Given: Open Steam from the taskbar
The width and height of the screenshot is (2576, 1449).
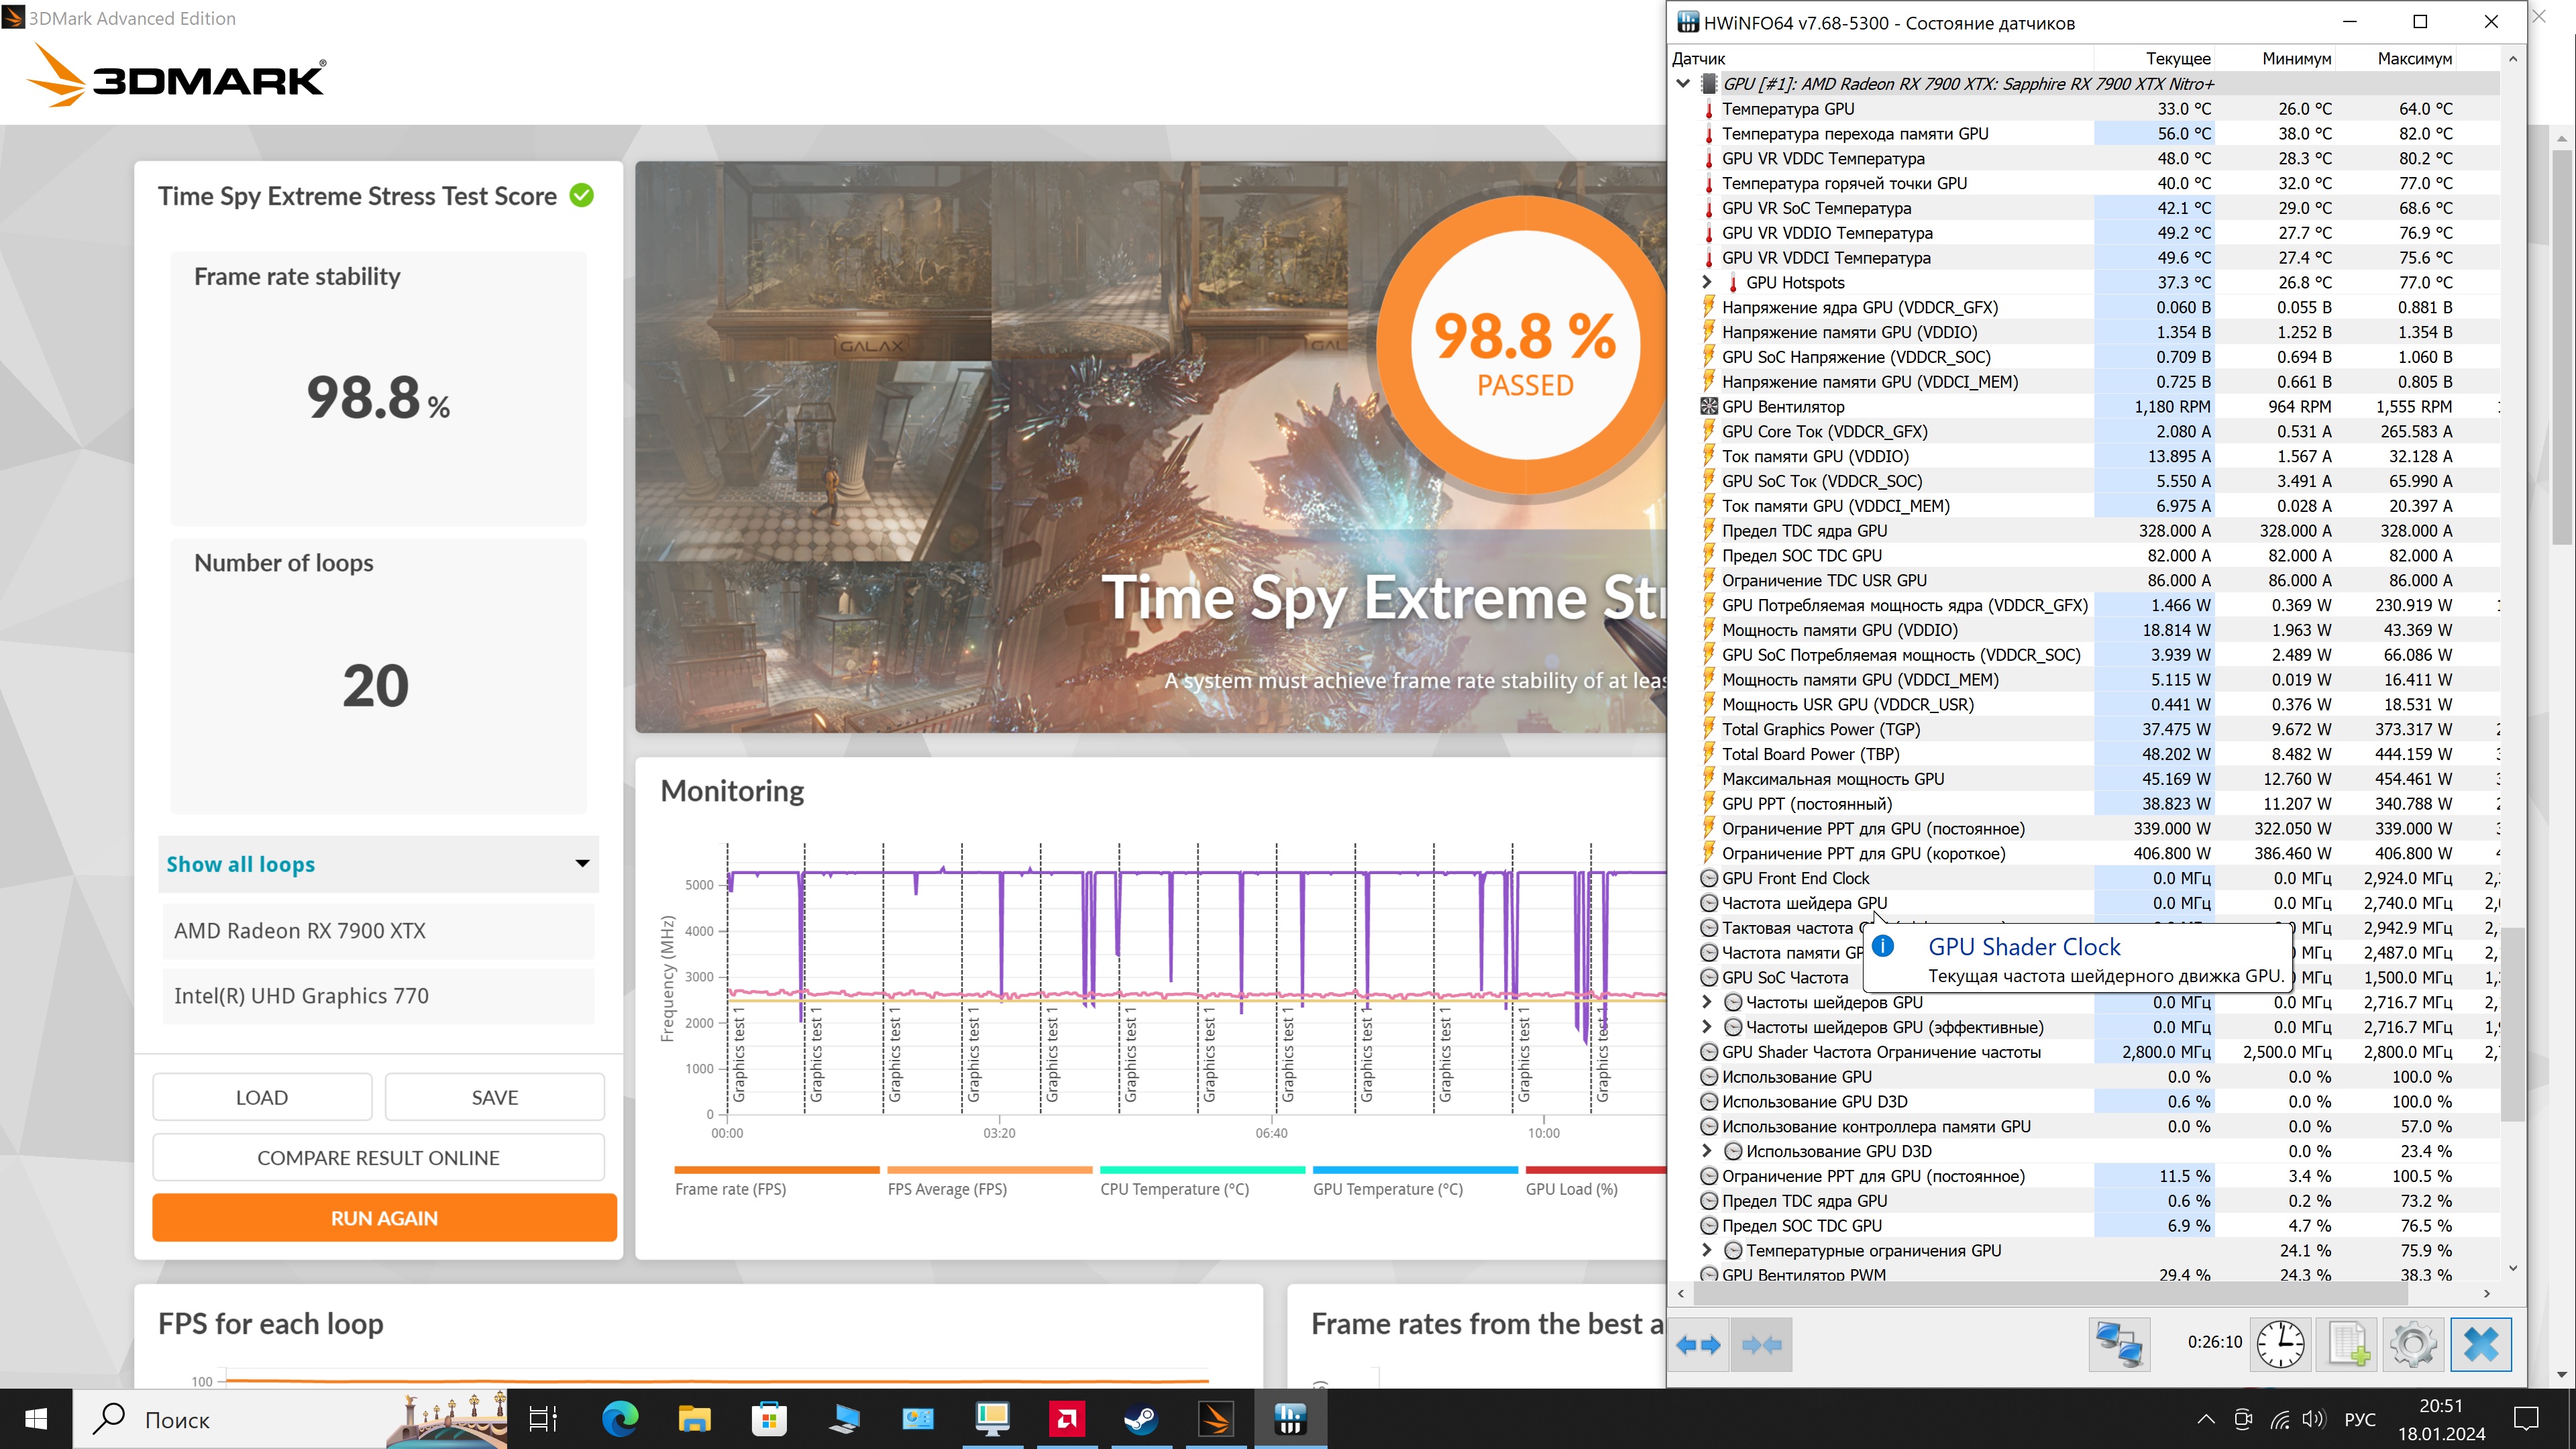Looking at the screenshot, I should point(1141,1418).
